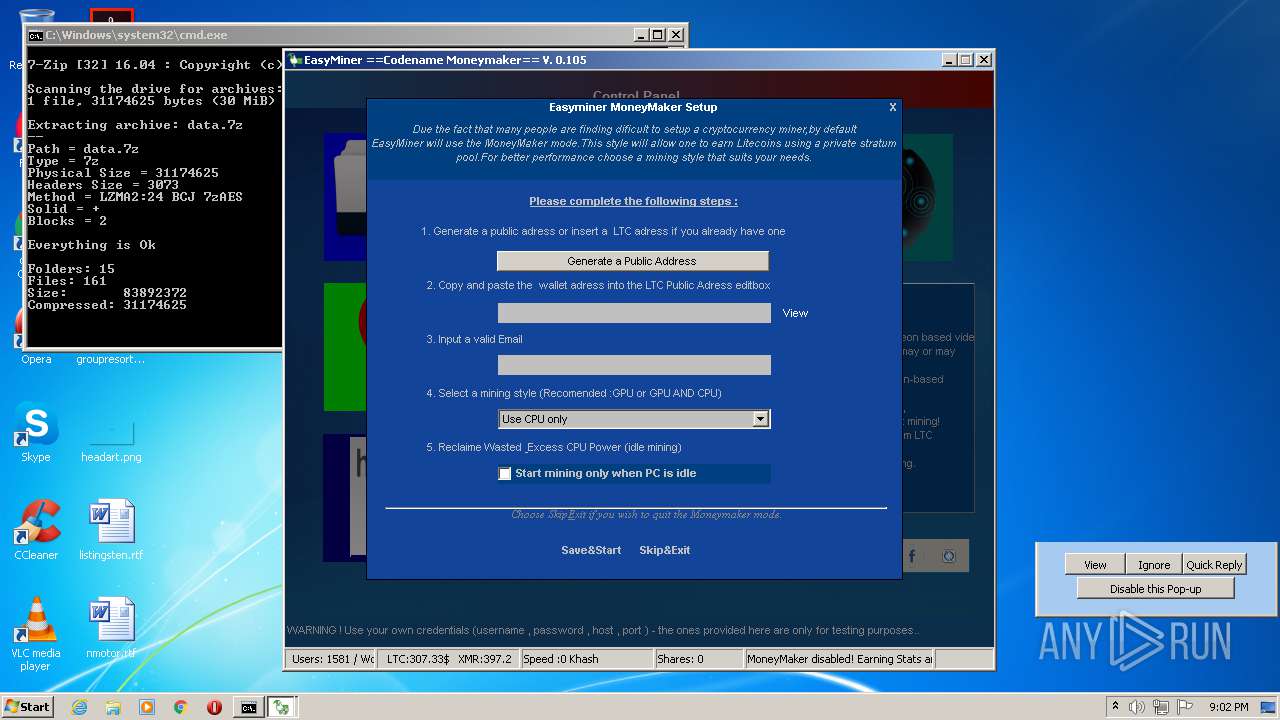Click the valid Email input field
Image resolution: width=1280 pixels, height=720 pixels.
pyautogui.click(x=634, y=365)
